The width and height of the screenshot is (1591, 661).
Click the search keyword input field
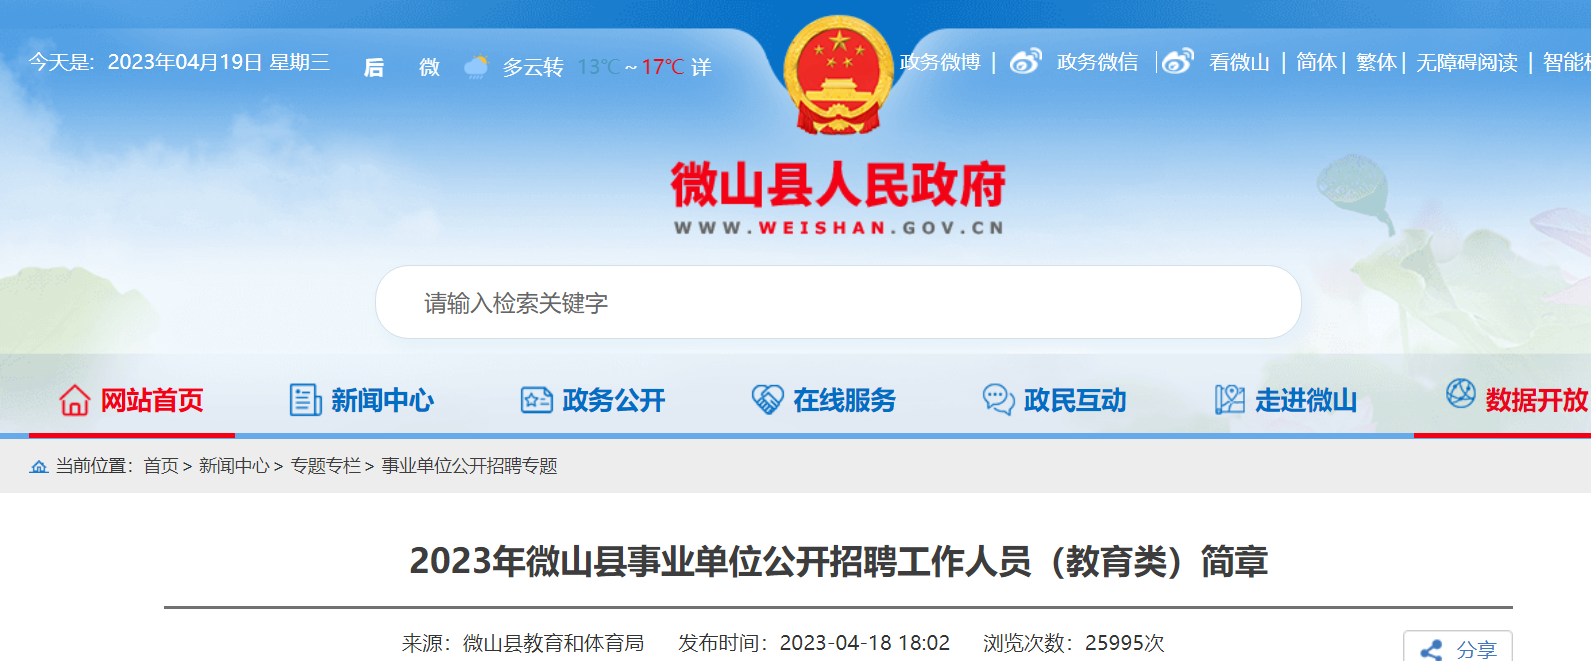(x=838, y=302)
